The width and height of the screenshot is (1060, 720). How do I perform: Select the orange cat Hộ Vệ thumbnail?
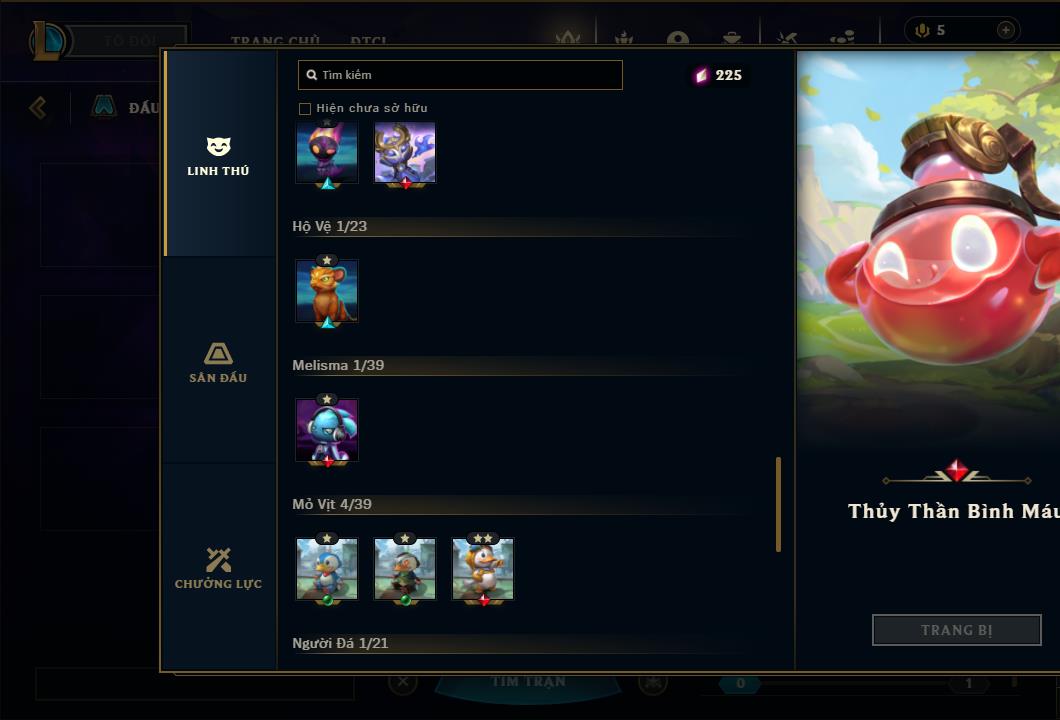(327, 292)
